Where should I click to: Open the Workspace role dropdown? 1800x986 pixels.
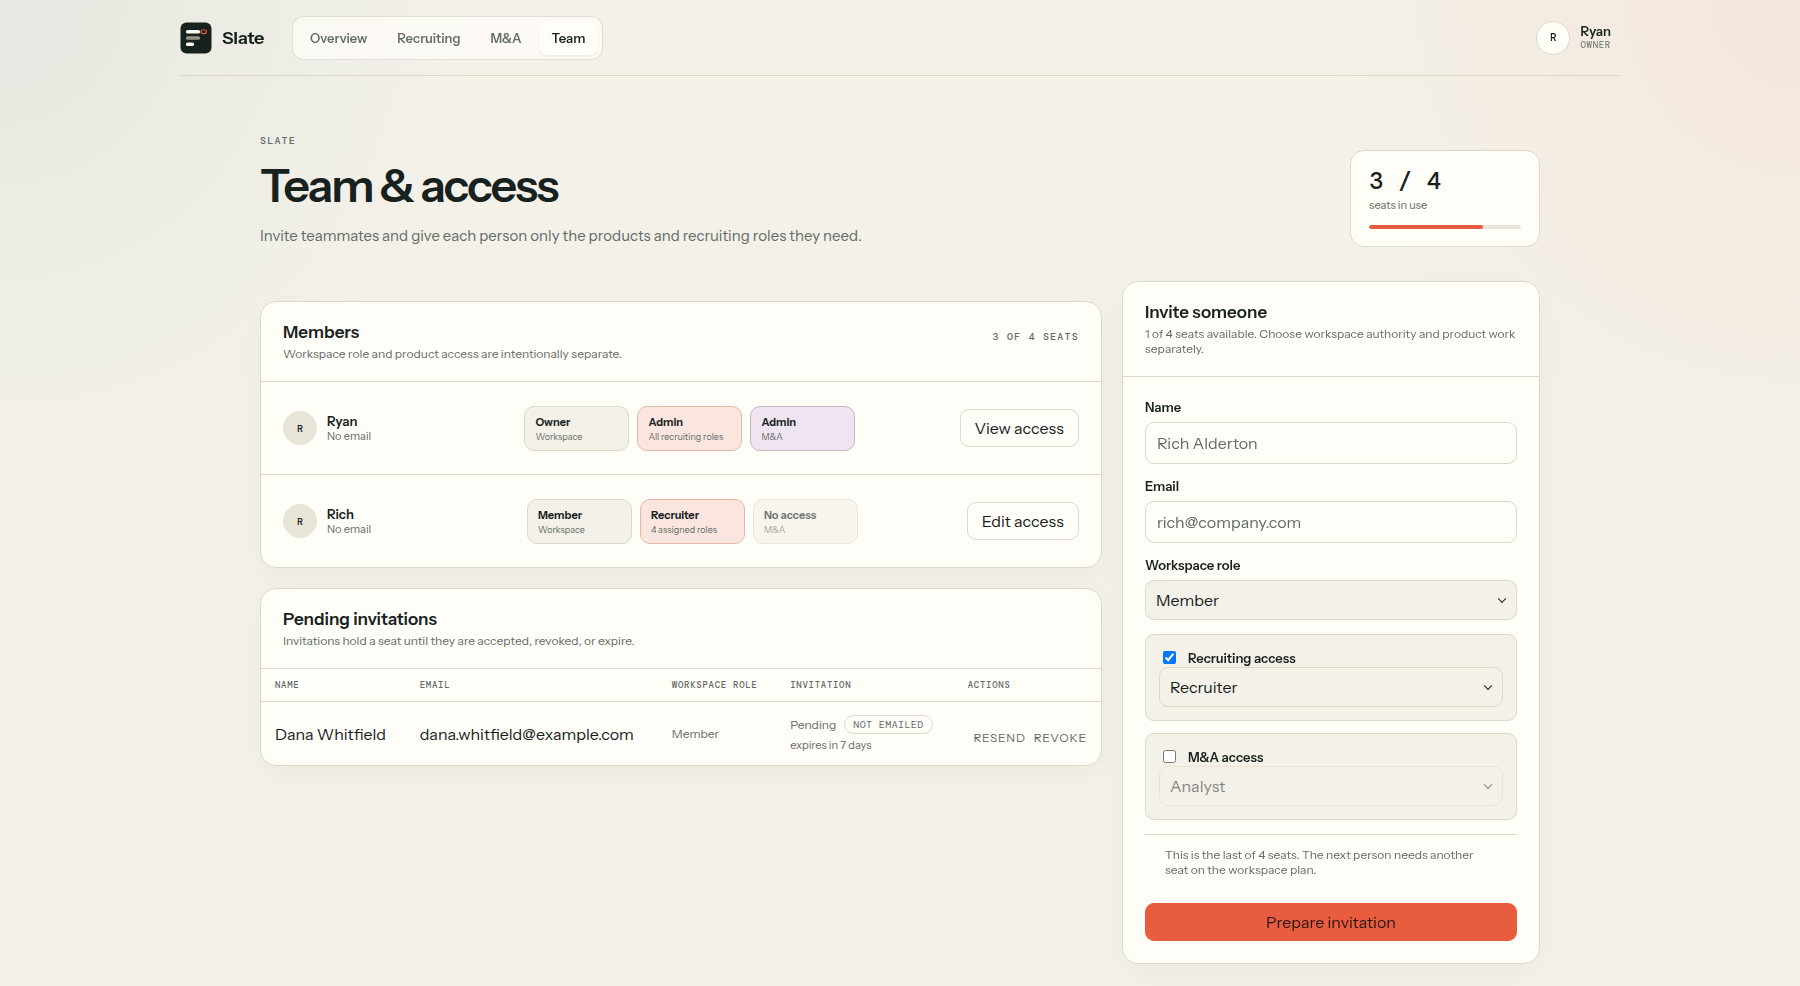pyautogui.click(x=1330, y=600)
